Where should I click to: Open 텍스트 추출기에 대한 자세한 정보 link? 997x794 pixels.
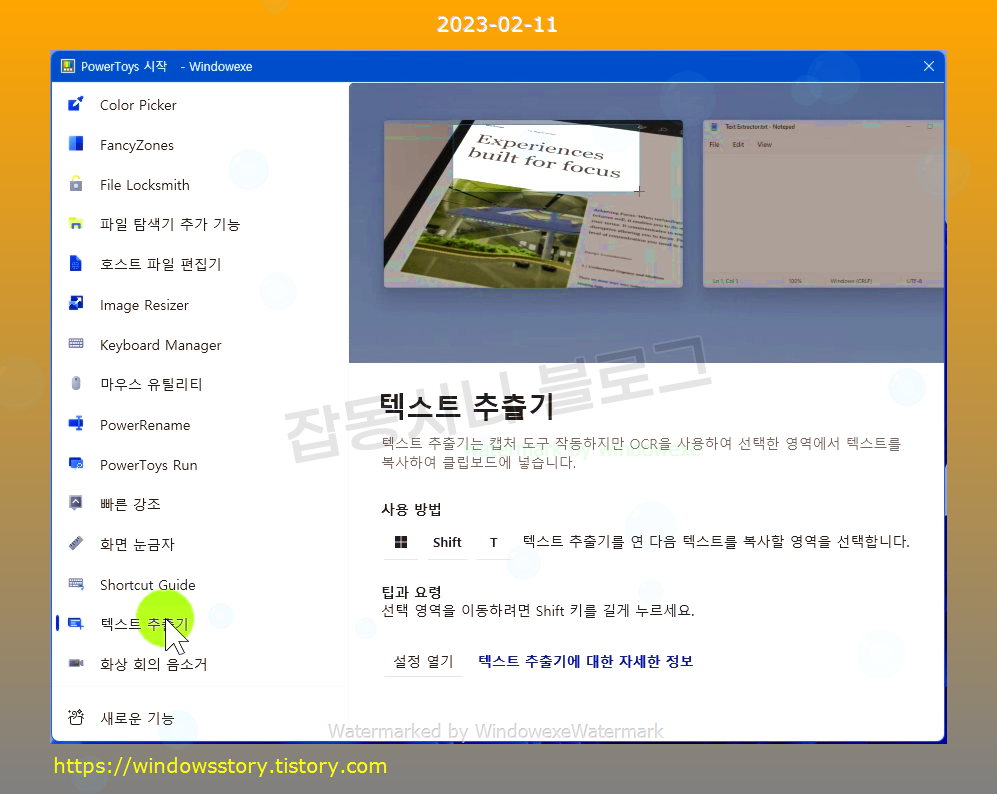pos(585,661)
